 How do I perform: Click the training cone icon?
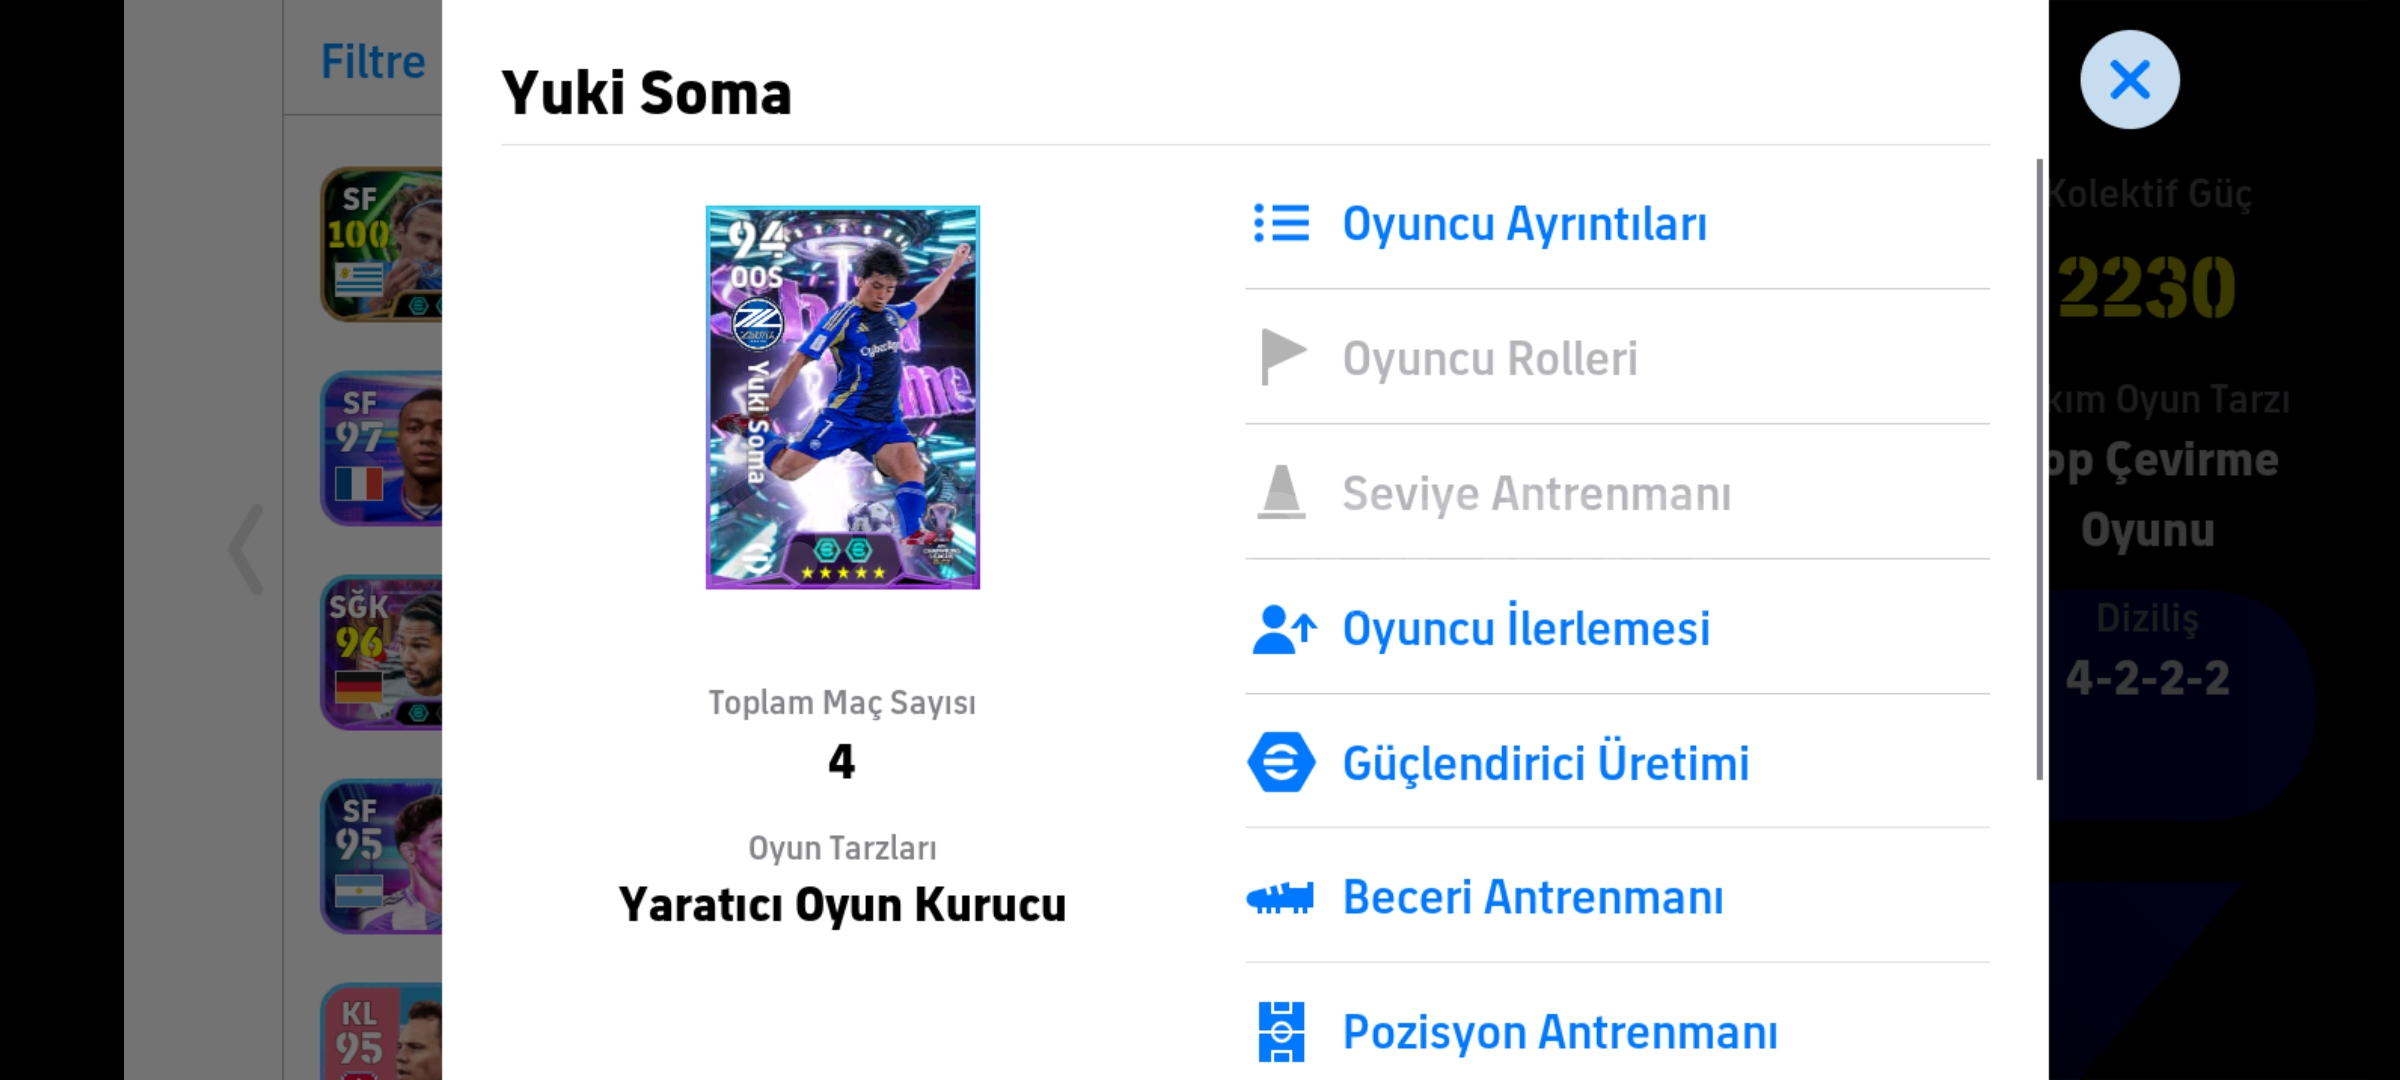pos(1281,492)
